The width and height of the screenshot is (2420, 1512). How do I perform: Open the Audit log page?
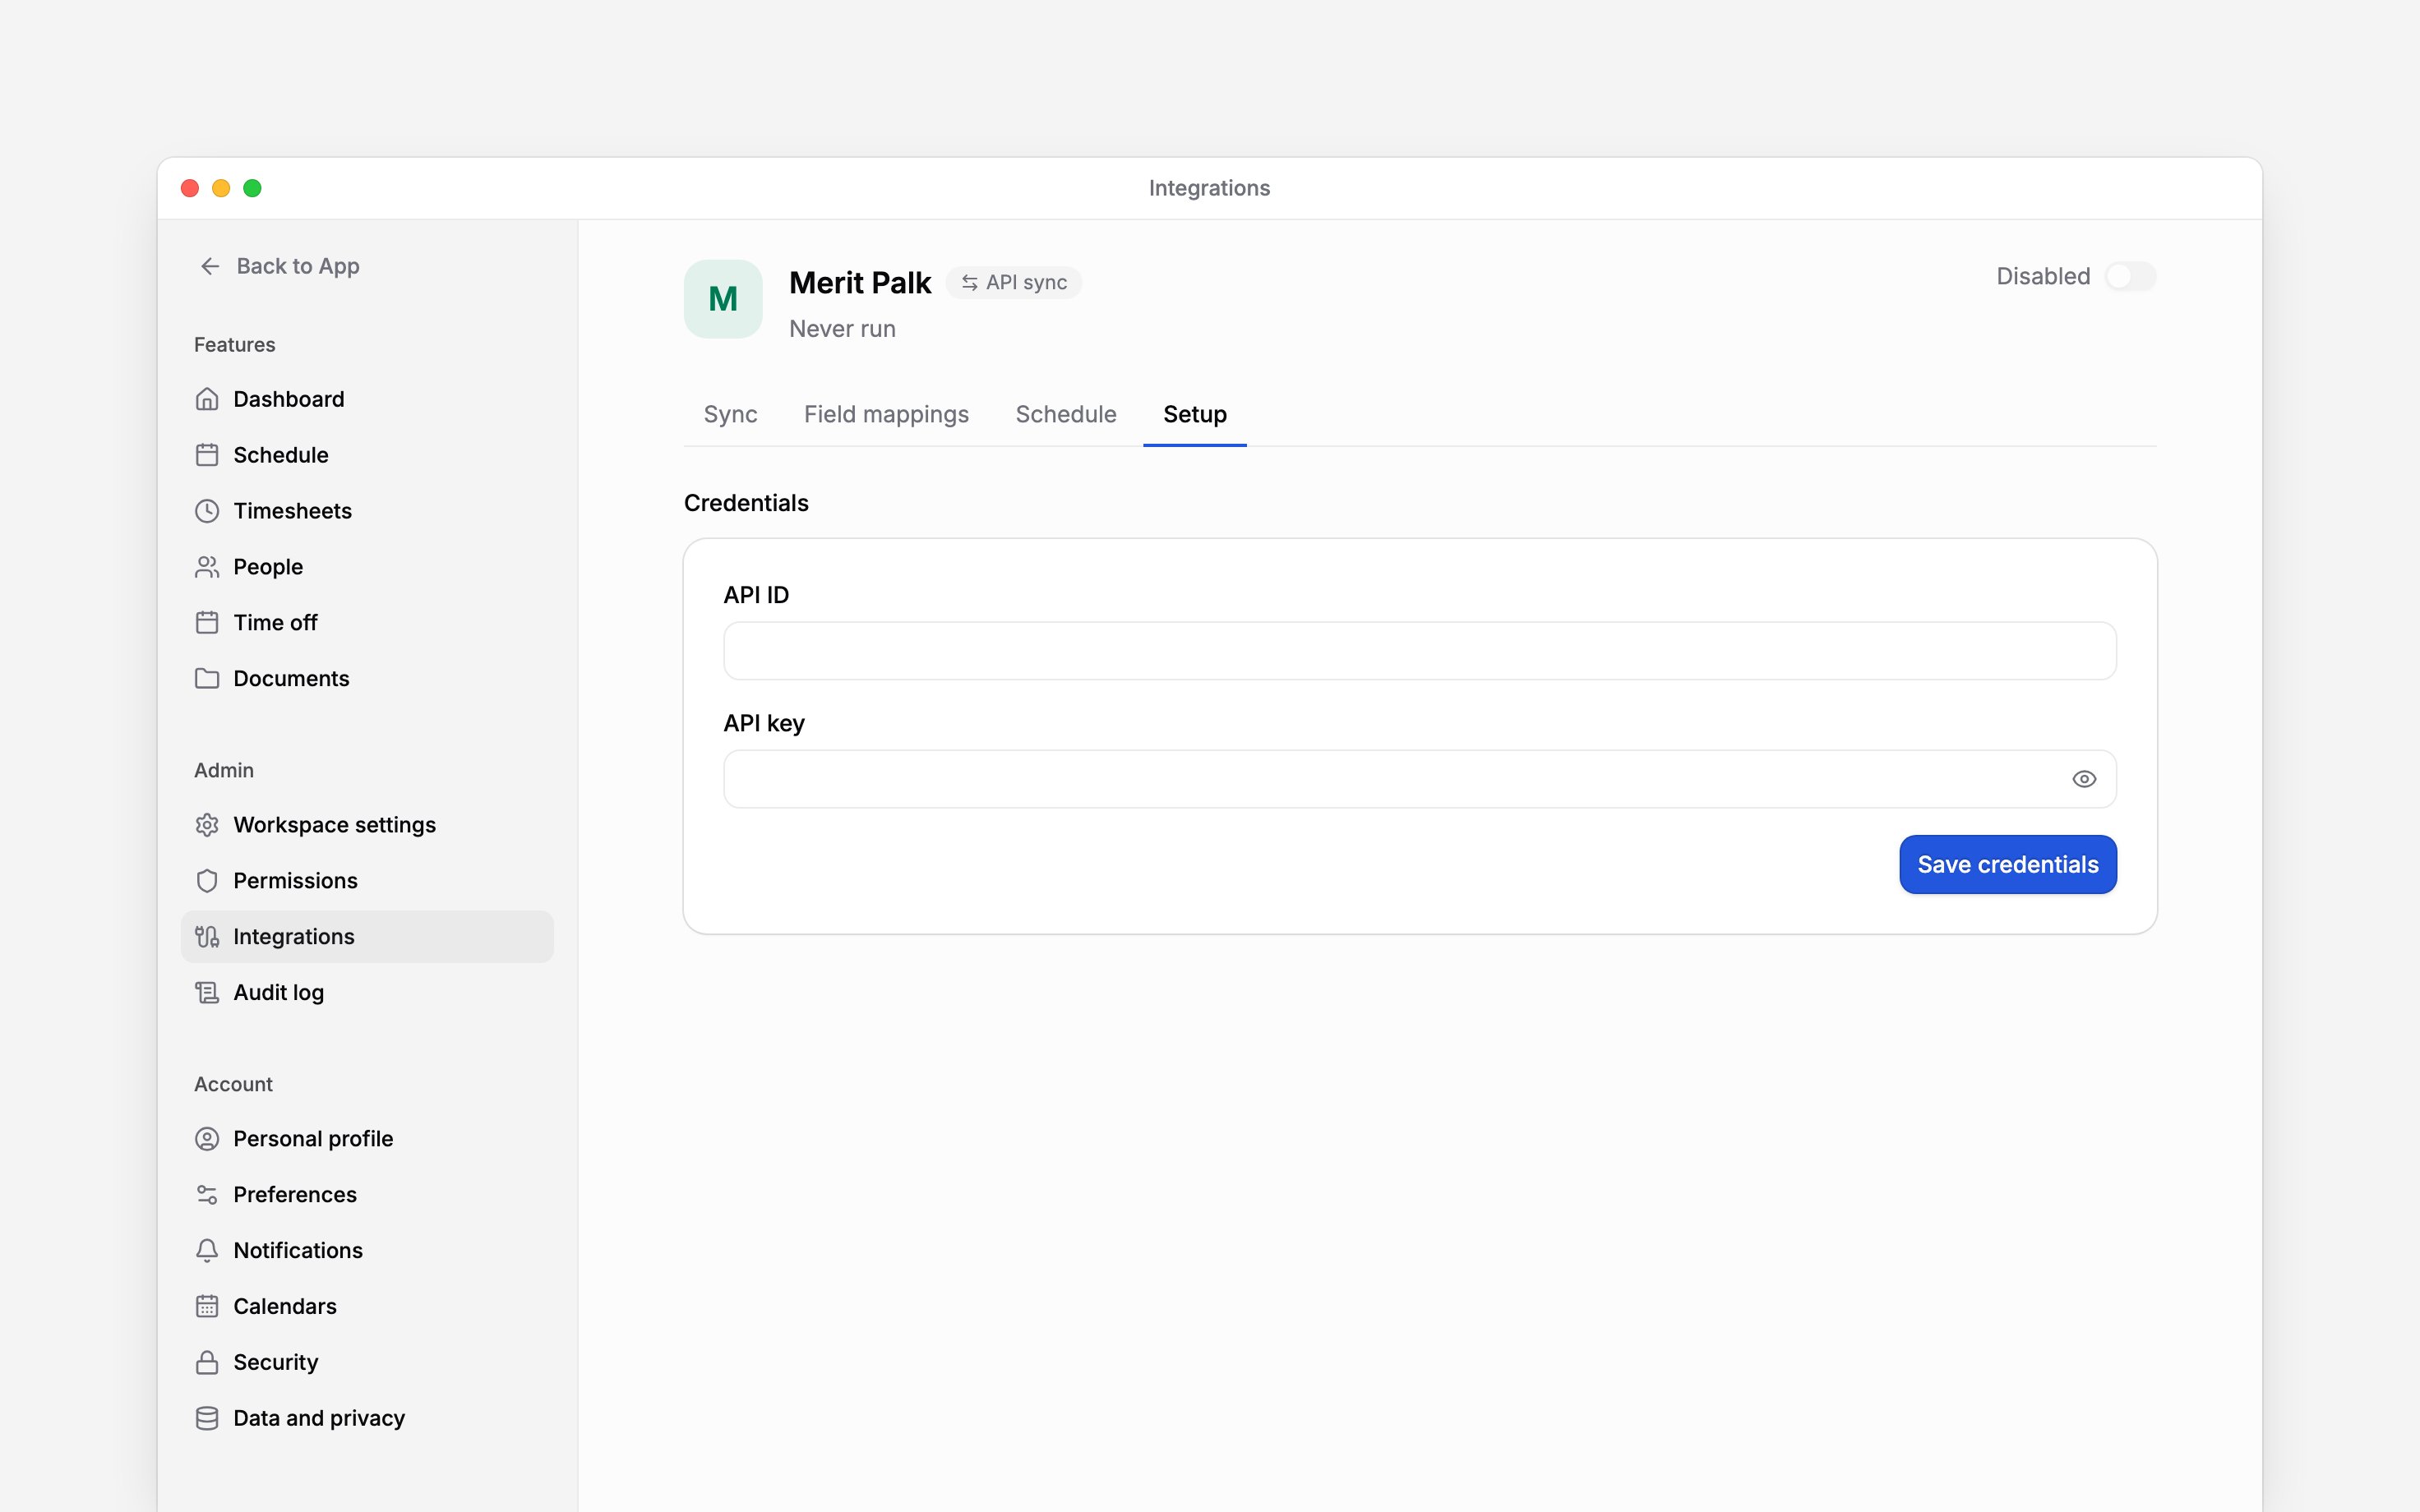tap(367, 993)
